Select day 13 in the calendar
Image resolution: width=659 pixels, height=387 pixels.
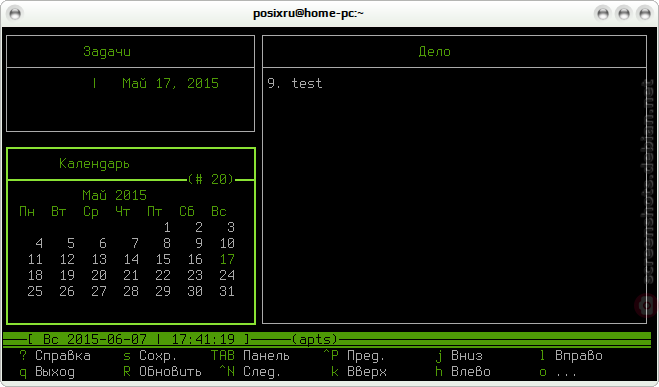point(99,259)
